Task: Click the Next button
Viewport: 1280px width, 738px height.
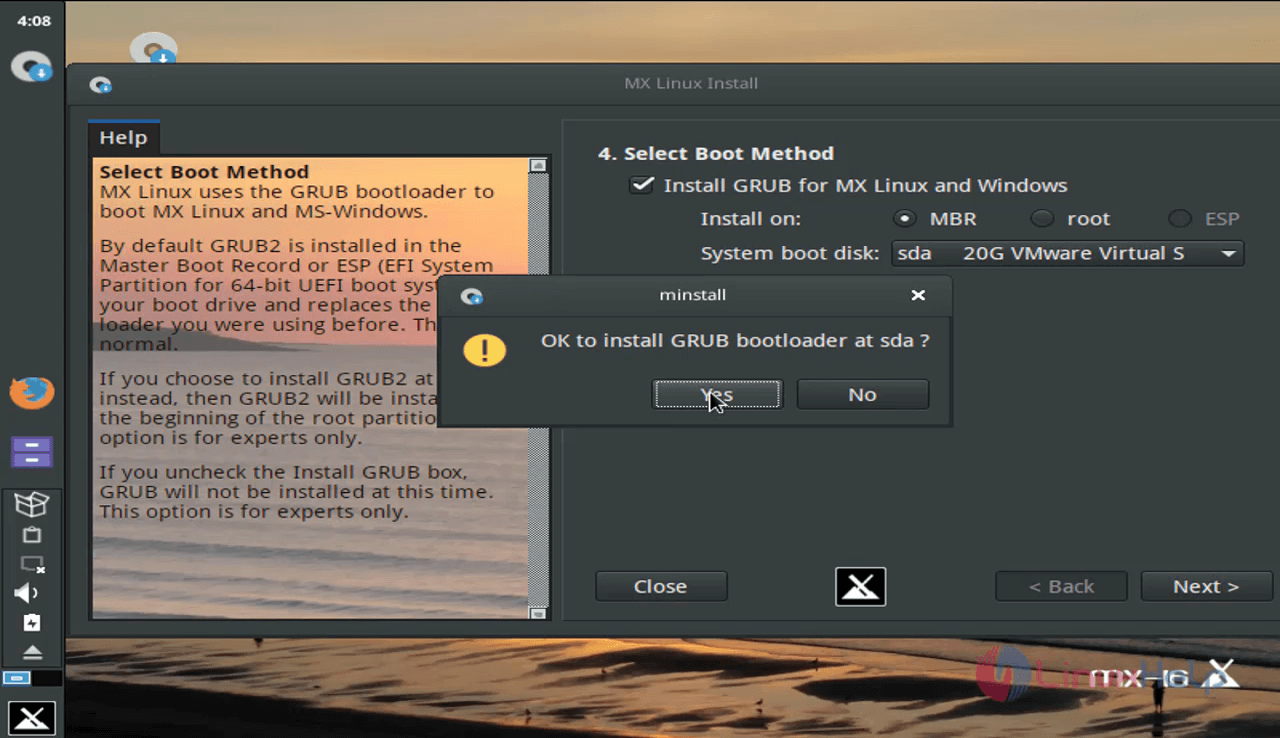Action: click(1205, 586)
